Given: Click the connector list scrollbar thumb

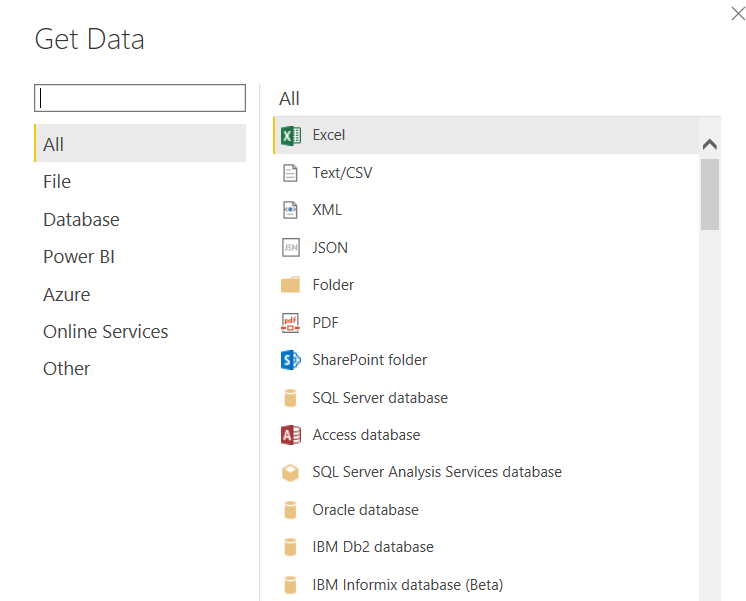Looking at the screenshot, I should pos(709,194).
